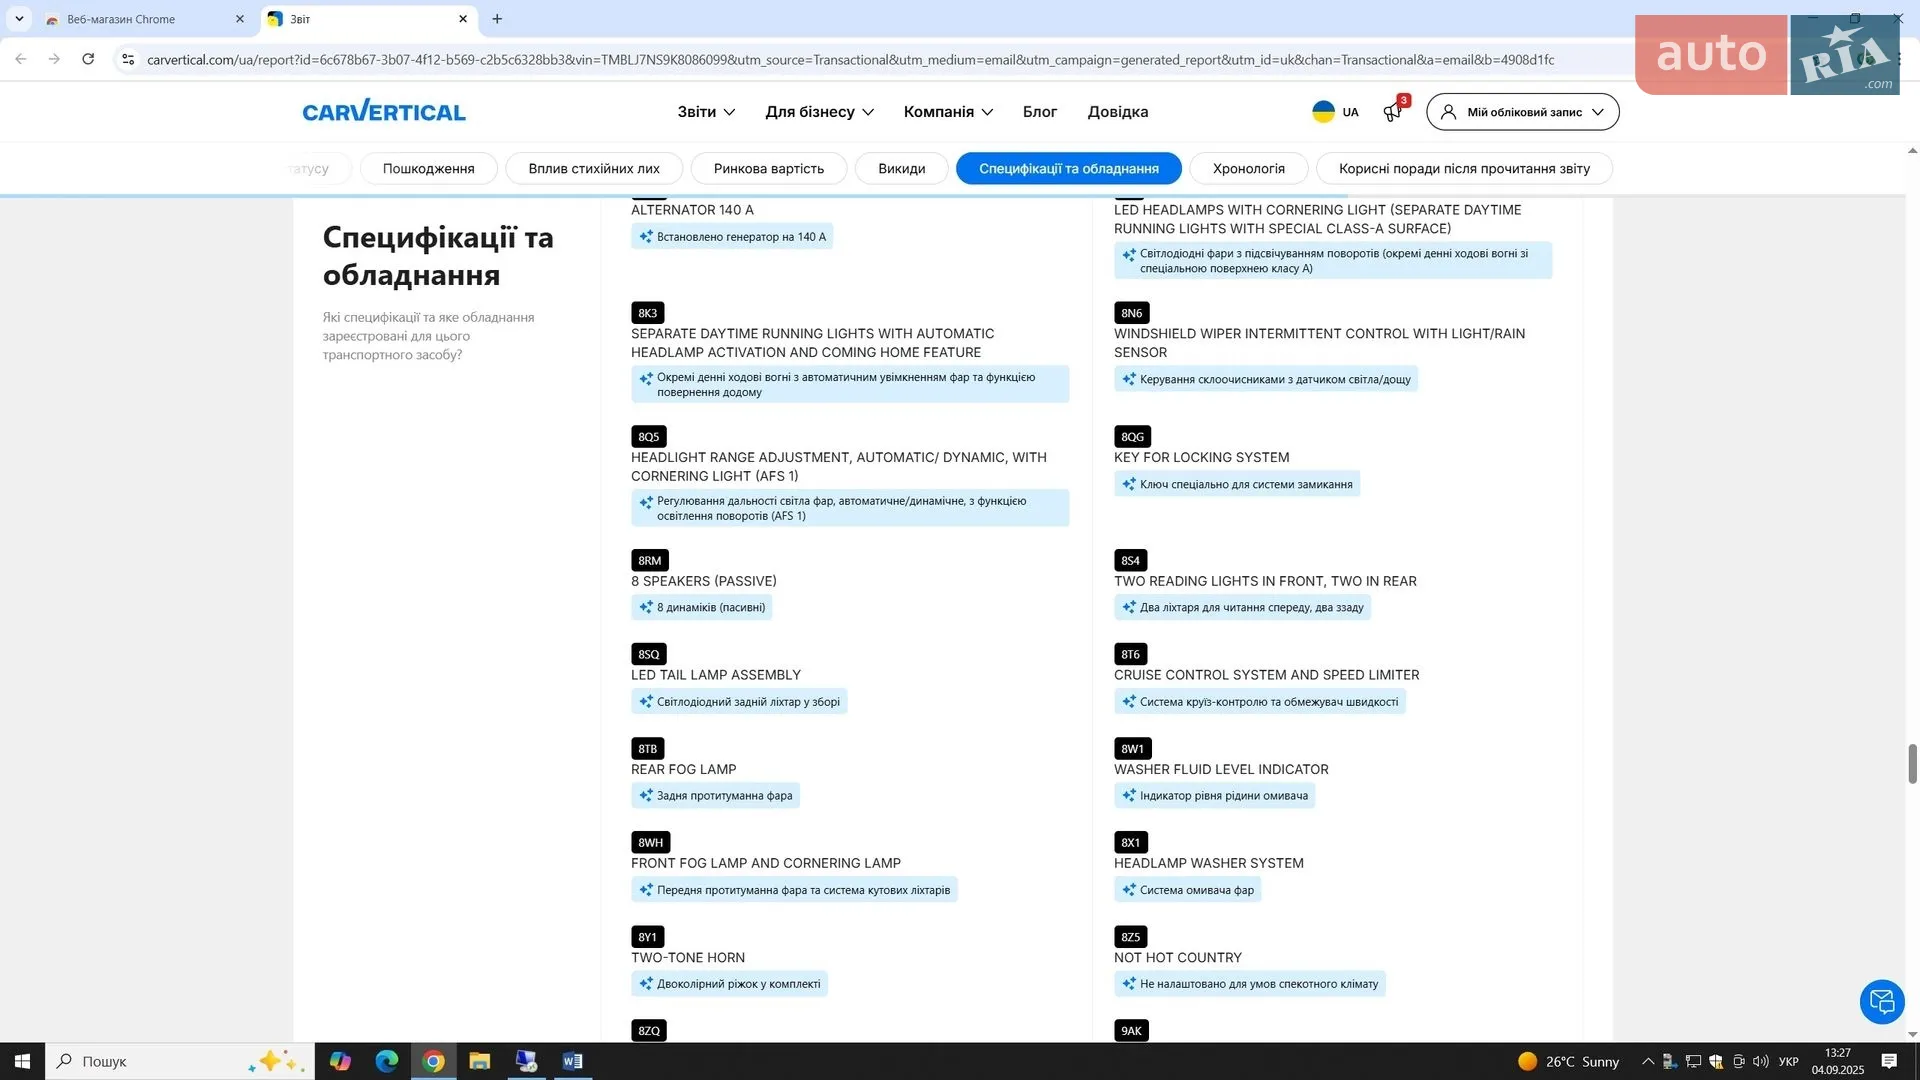Open File Explorer from the taskbar
Screen dimensions: 1920x1080
tap(479, 1061)
